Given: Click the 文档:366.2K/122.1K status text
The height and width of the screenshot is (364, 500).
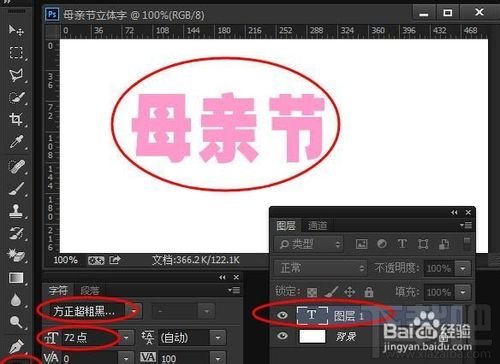Looking at the screenshot, I should tap(196, 260).
